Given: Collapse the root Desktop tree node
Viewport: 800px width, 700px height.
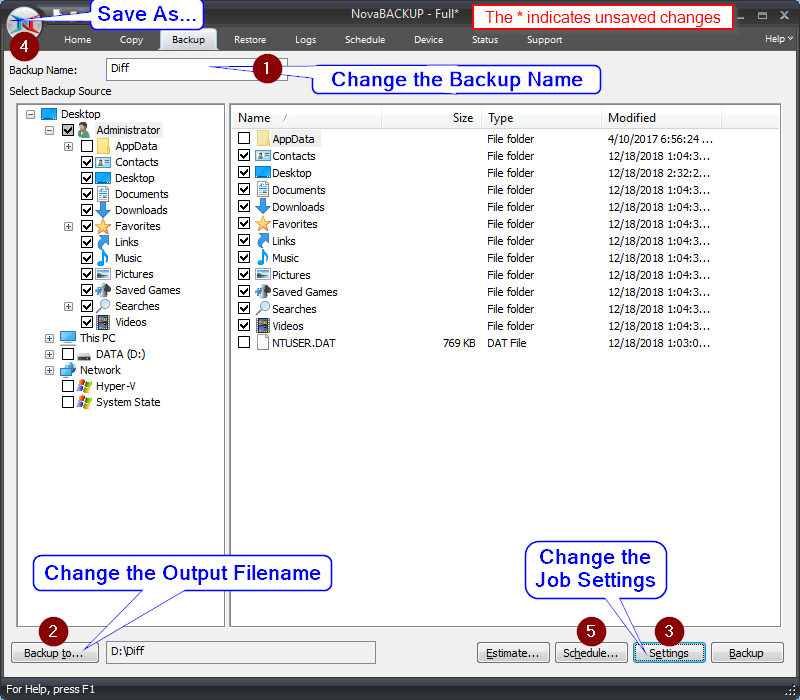Looking at the screenshot, I should point(31,114).
